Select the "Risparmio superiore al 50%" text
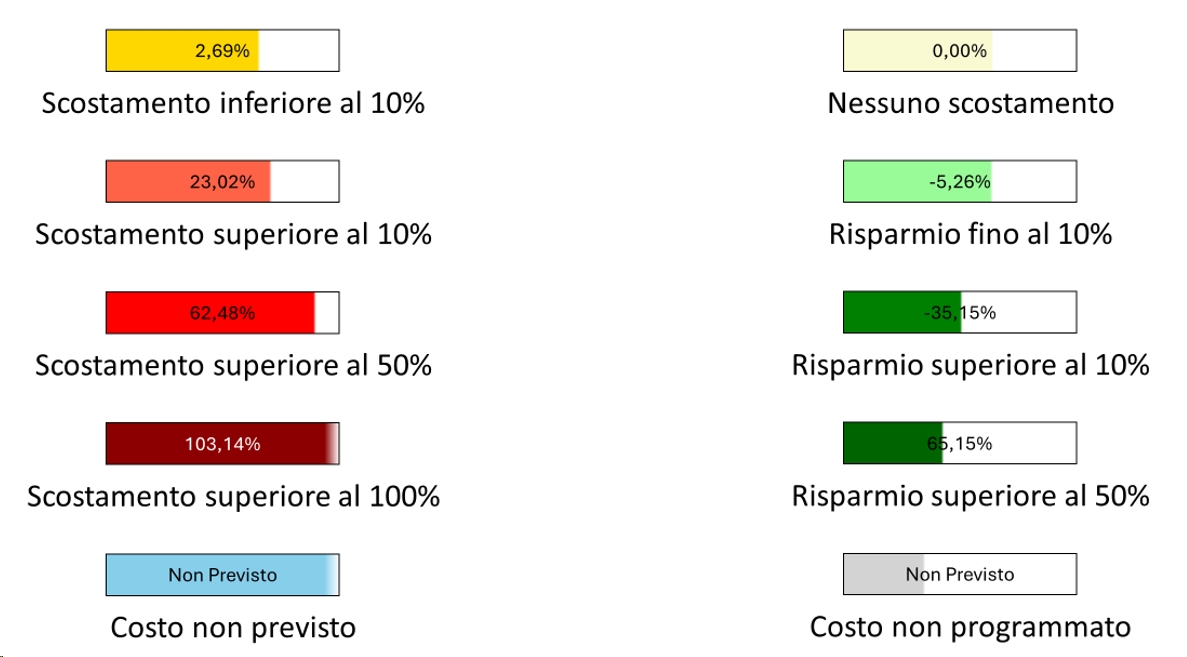 click(970, 496)
